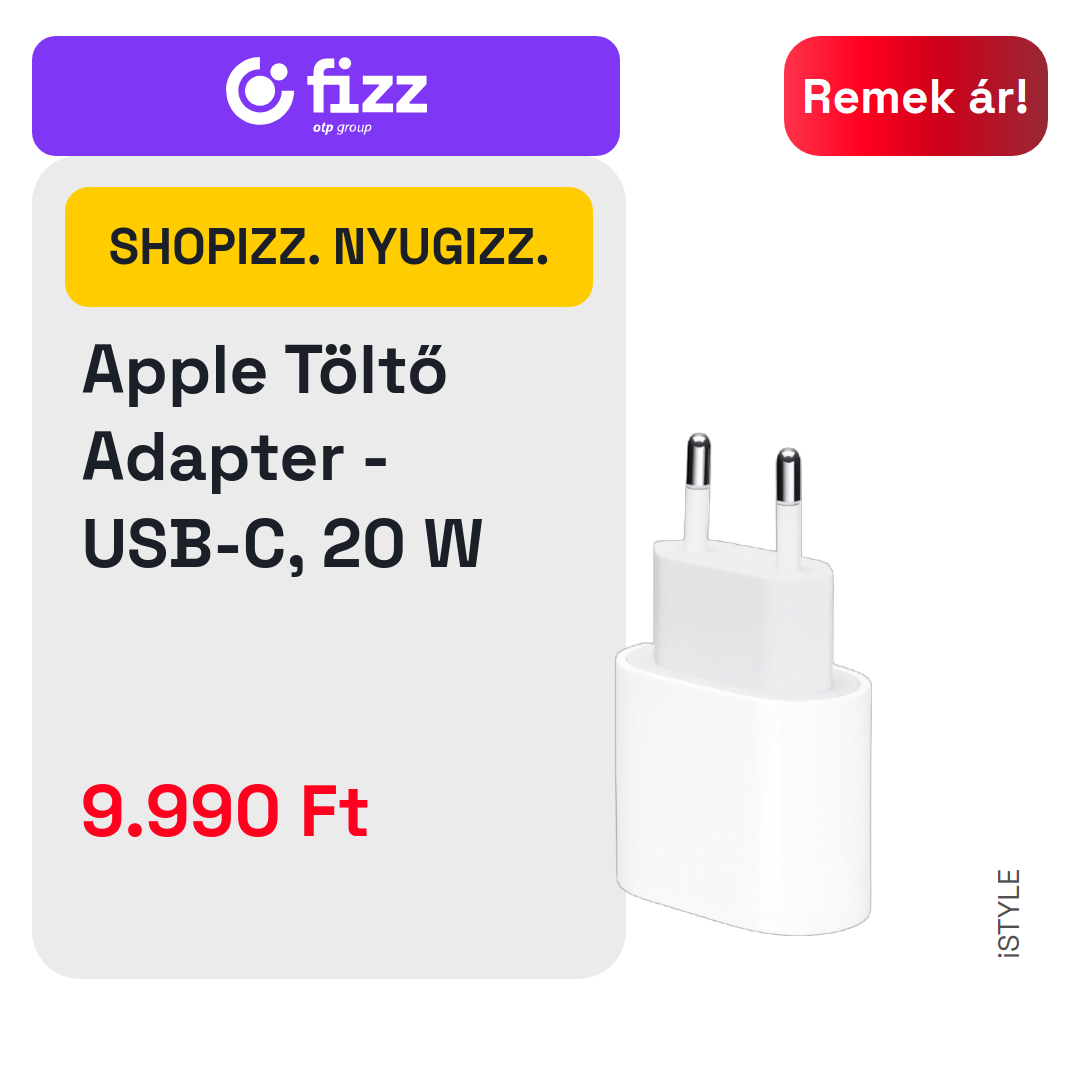Click the right metal prong of charger
This screenshot has height=1080, width=1080.
pyautogui.click(x=789, y=475)
